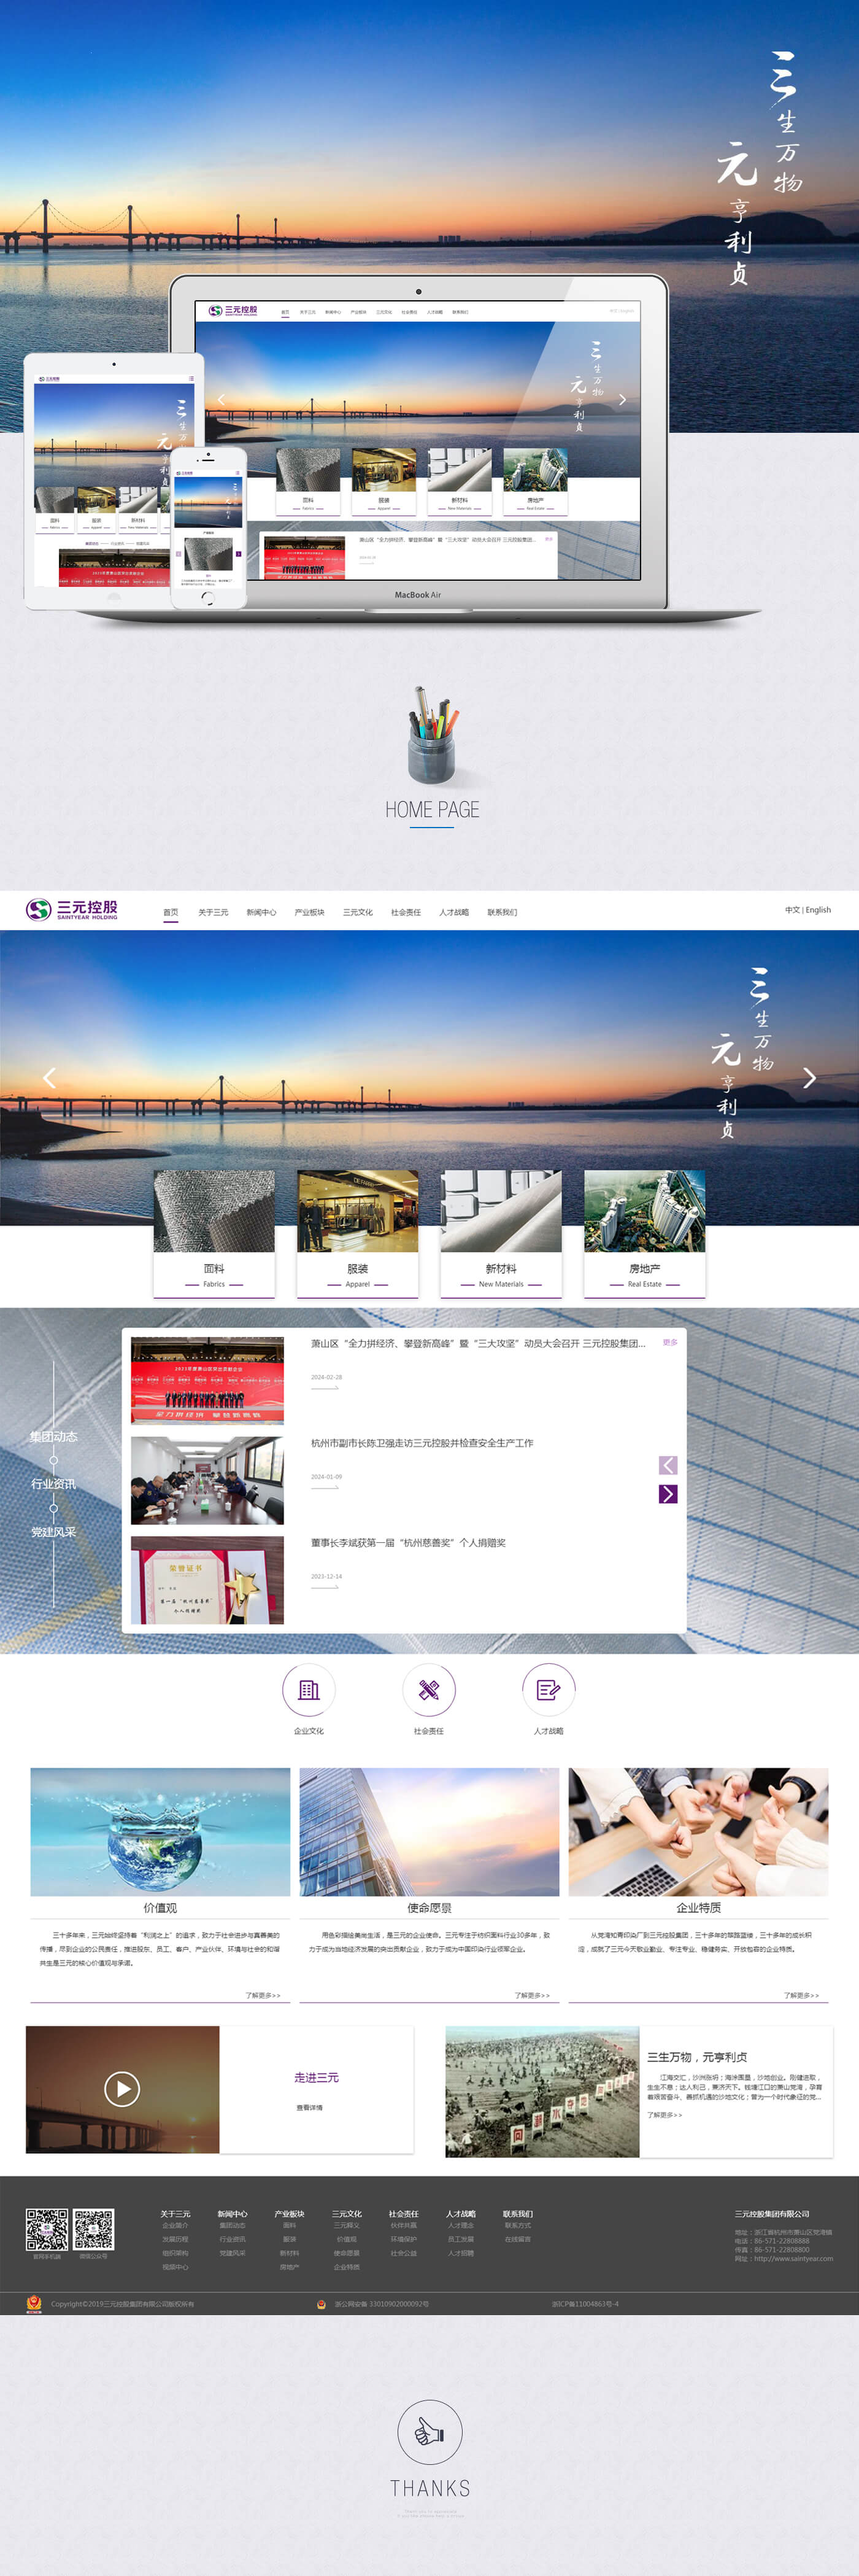Screen dimensions: 859x2576
Task: Open 新闻中心 in the top navigation
Action: tap(261, 912)
